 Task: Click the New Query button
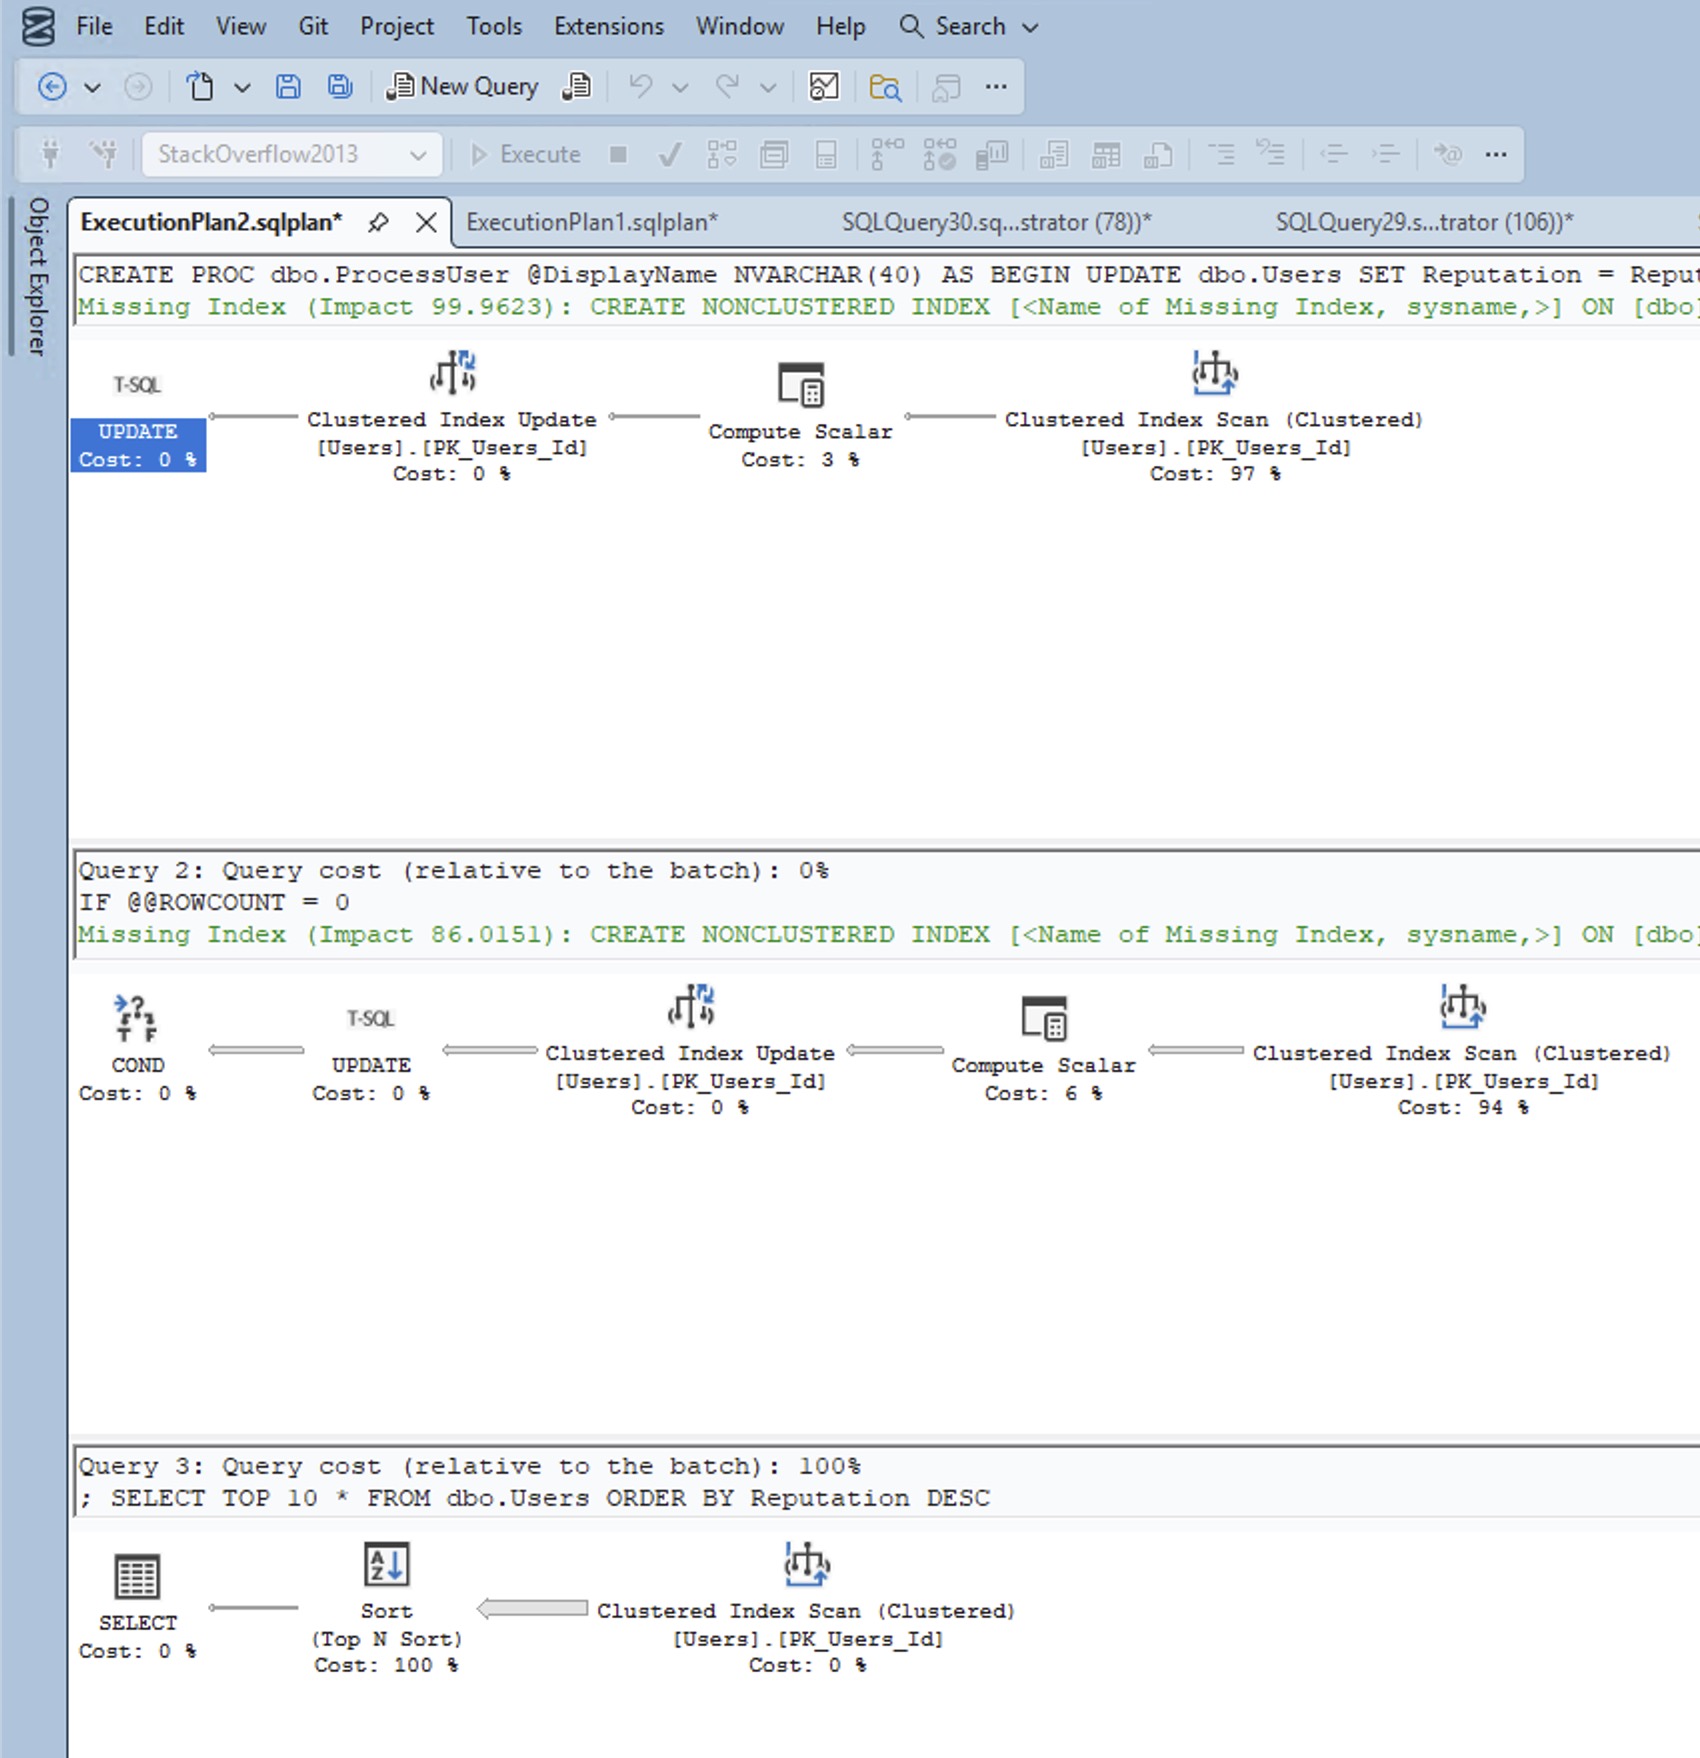464,87
